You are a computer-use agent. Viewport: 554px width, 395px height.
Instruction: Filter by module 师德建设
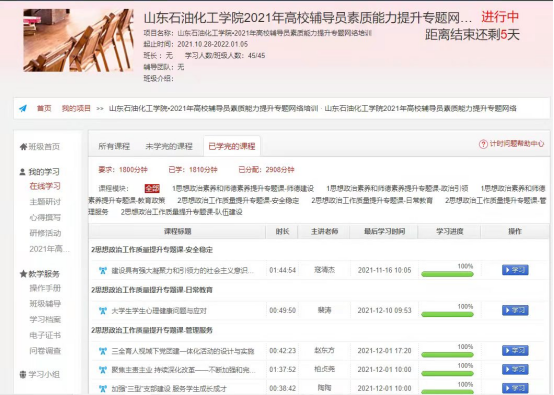coord(243,188)
